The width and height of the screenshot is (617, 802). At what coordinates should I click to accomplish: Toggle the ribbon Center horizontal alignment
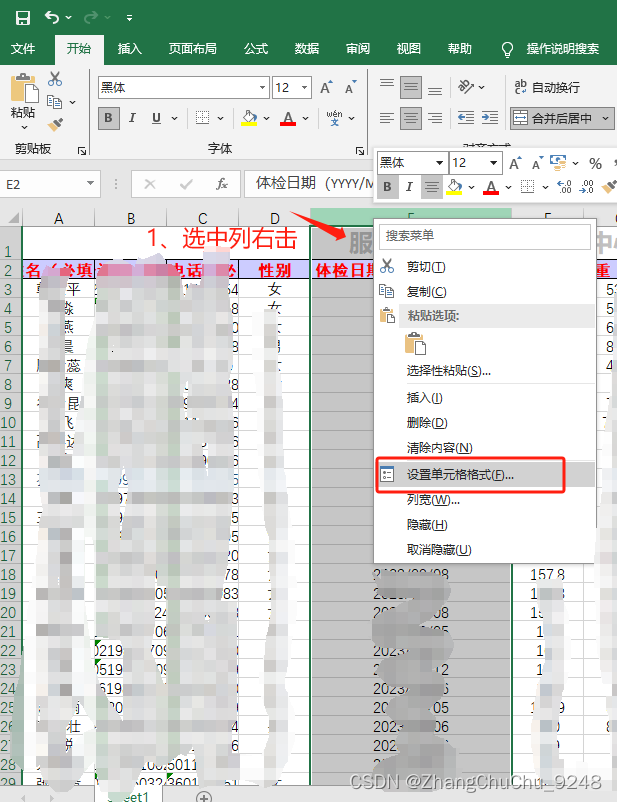click(411, 118)
